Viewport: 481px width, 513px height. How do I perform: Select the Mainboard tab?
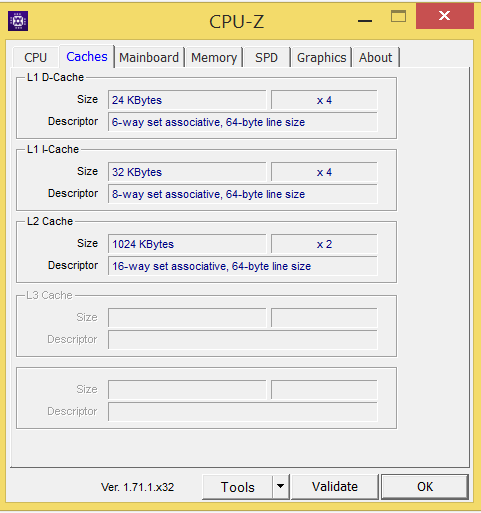149,58
